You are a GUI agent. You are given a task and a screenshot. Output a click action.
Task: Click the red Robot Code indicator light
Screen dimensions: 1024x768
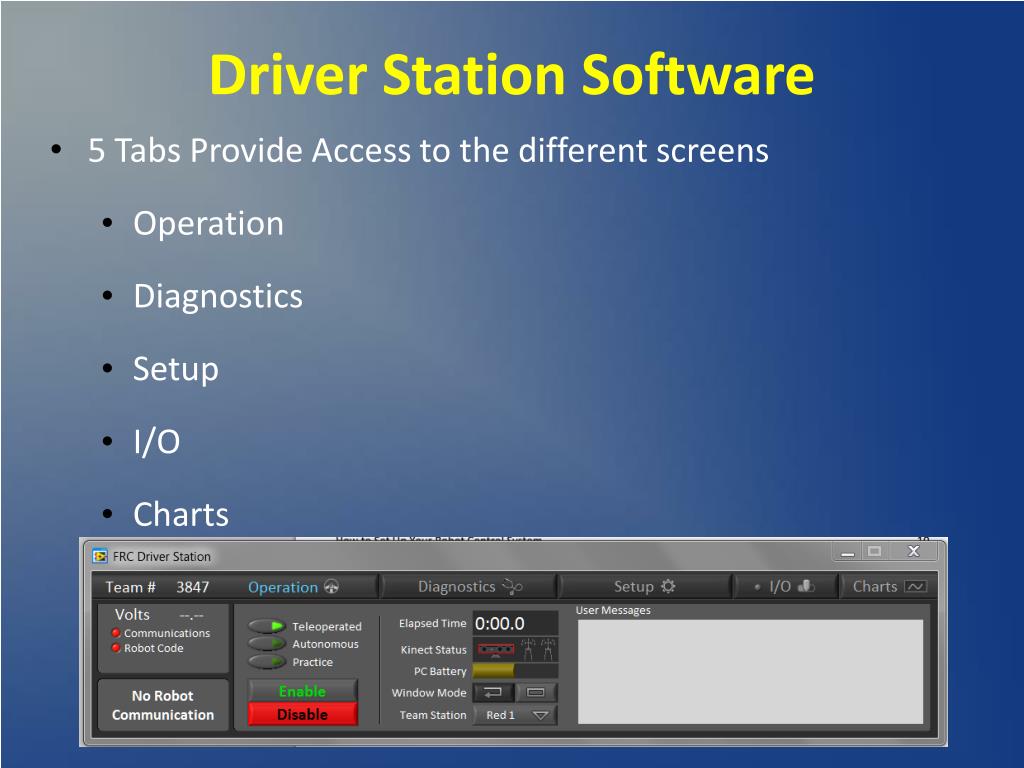pos(116,648)
